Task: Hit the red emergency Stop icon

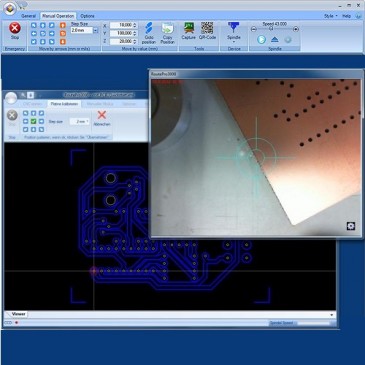Action: pyautogui.click(x=15, y=28)
